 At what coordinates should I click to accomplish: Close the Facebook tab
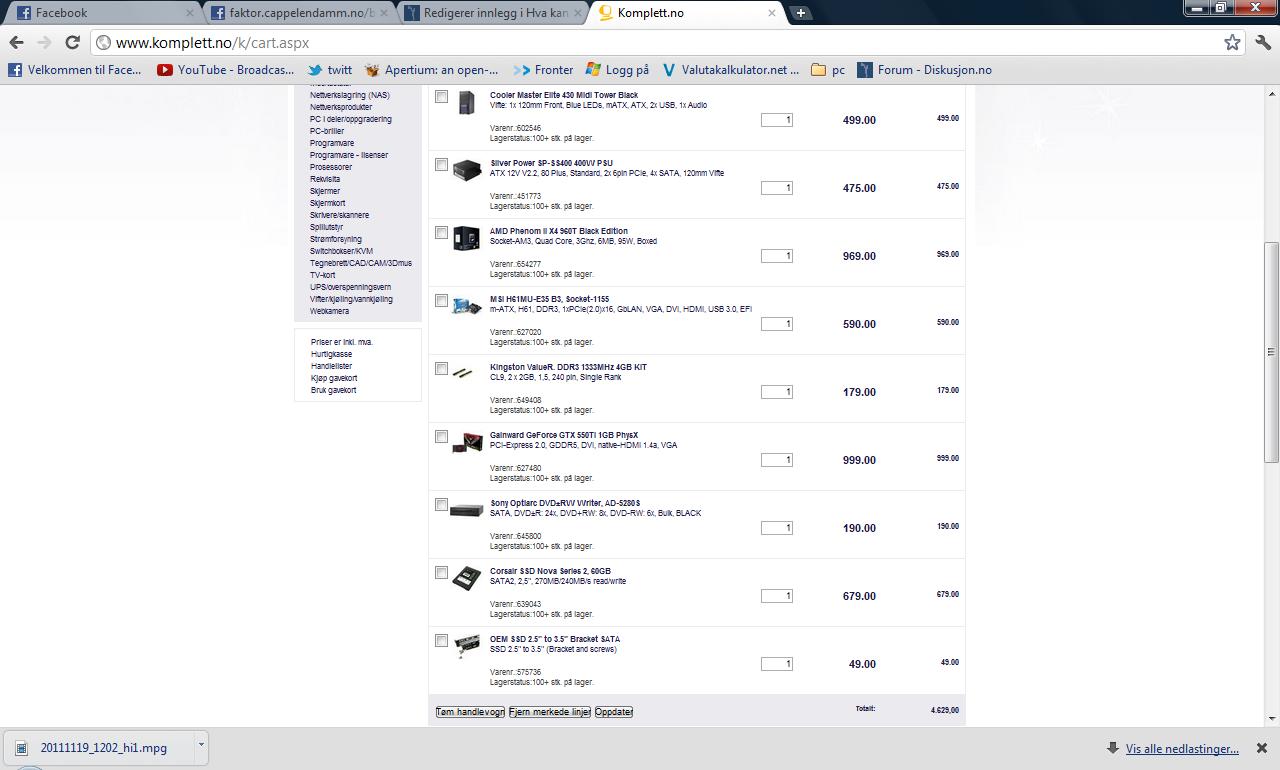click(x=189, y=13)
